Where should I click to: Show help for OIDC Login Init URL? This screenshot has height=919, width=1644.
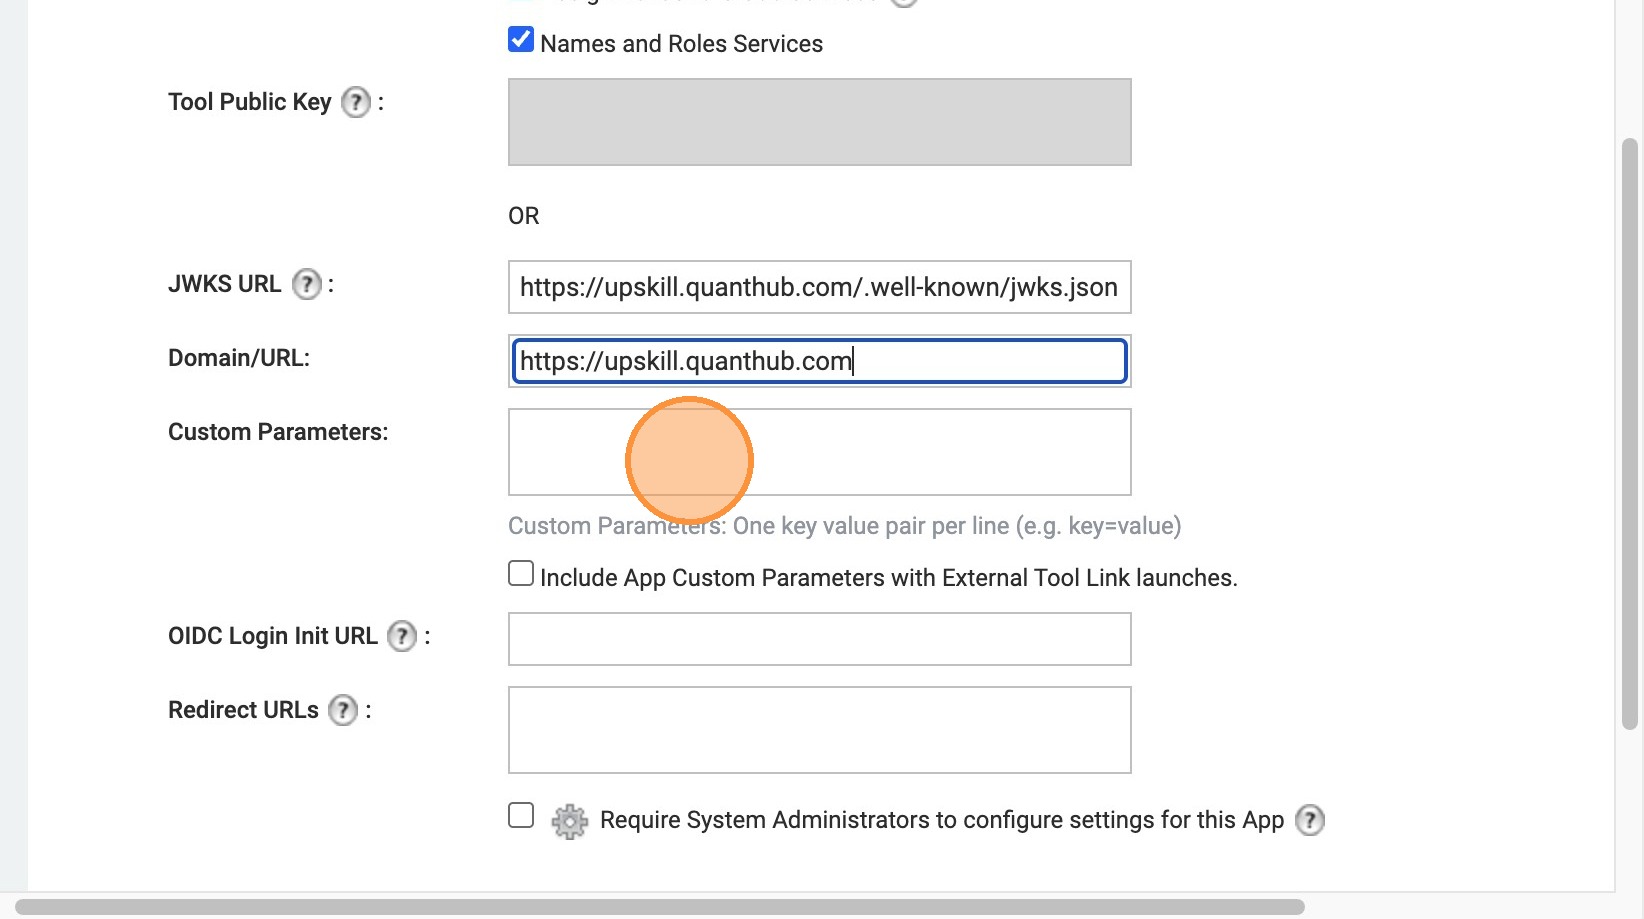(401, 636)
